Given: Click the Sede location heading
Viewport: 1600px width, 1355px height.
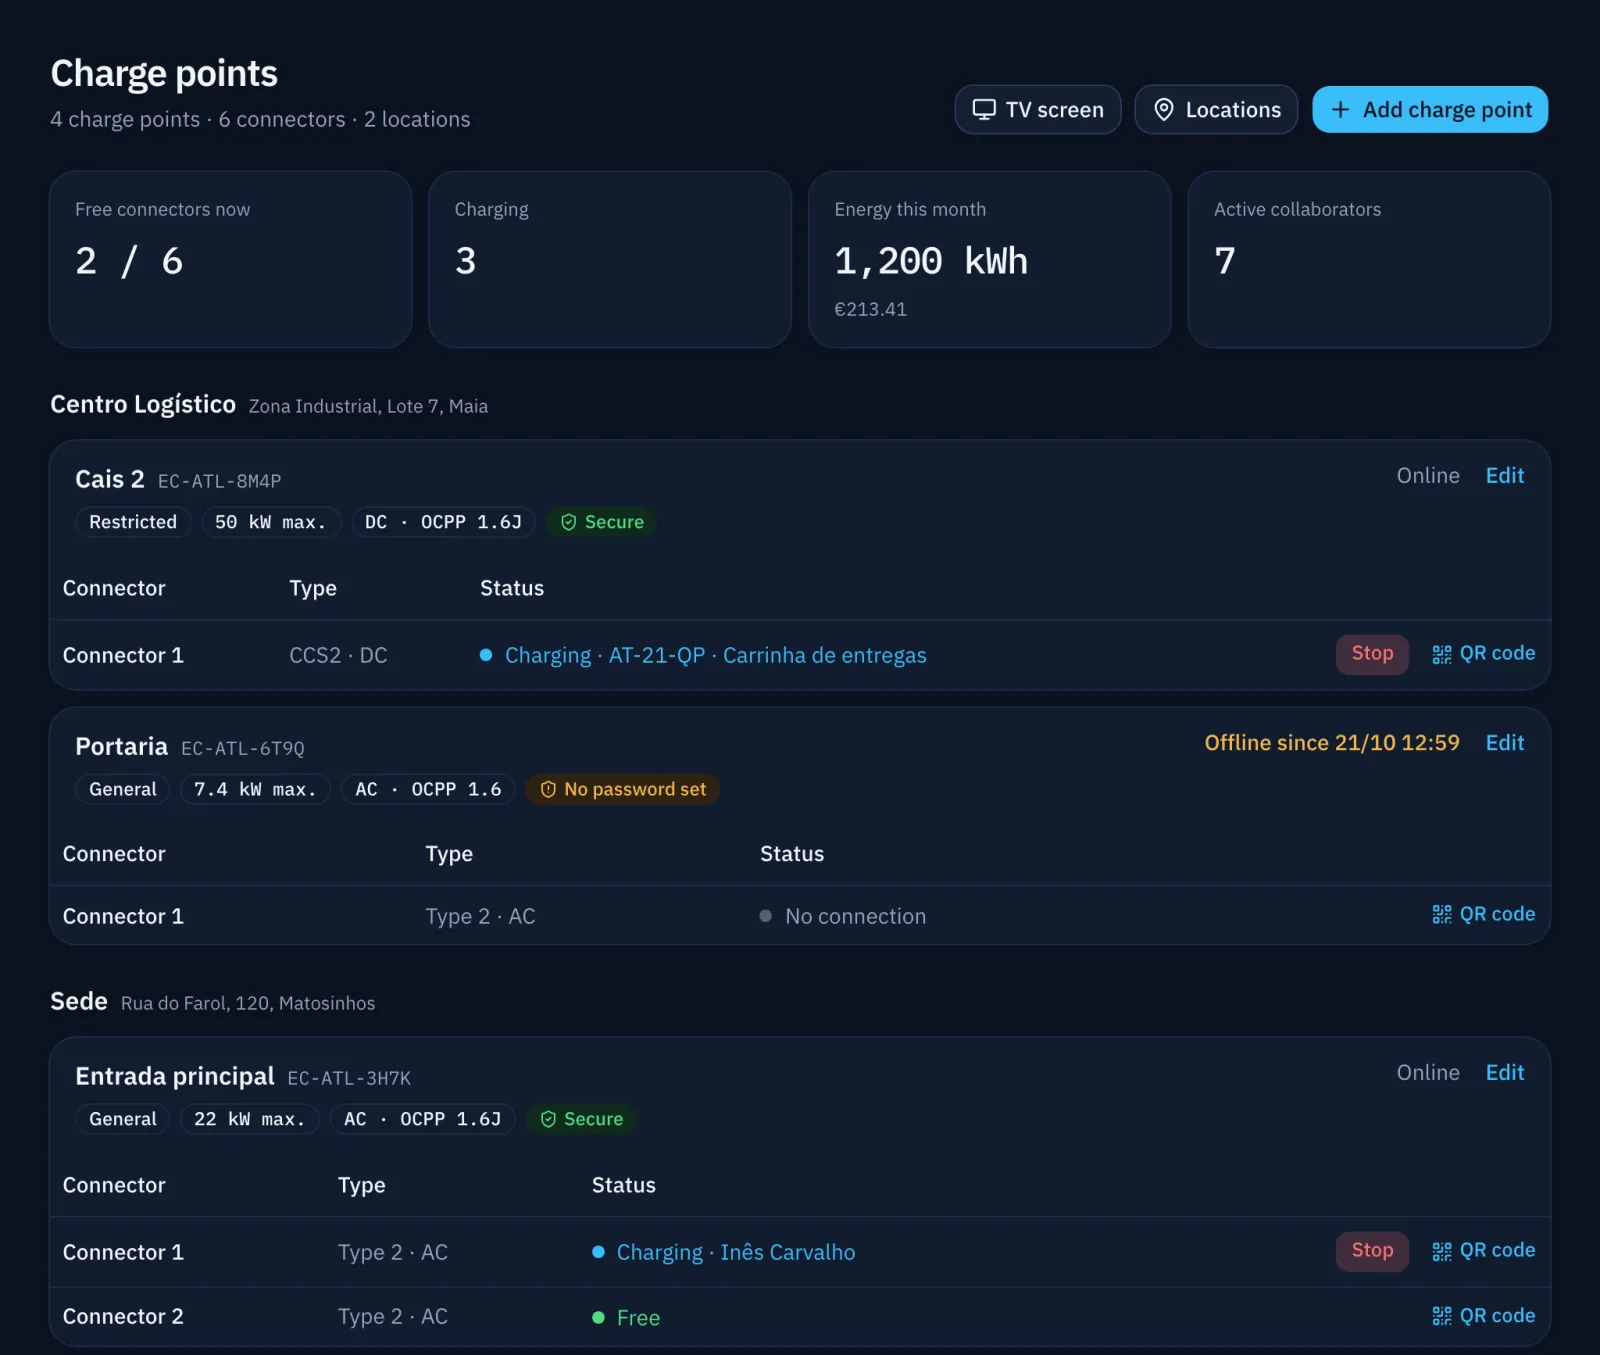Looking at the screenshot, I should [x=79, y=1001].
